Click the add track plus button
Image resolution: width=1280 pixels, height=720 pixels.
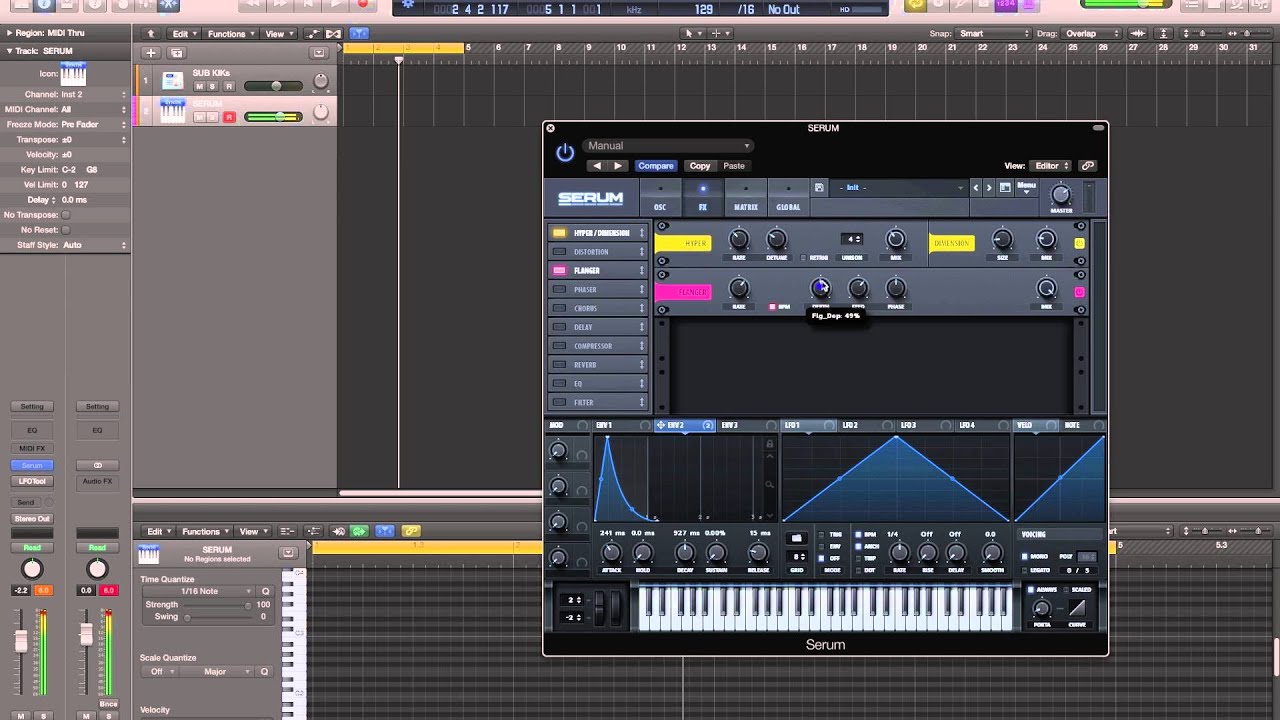pos(151,53)
